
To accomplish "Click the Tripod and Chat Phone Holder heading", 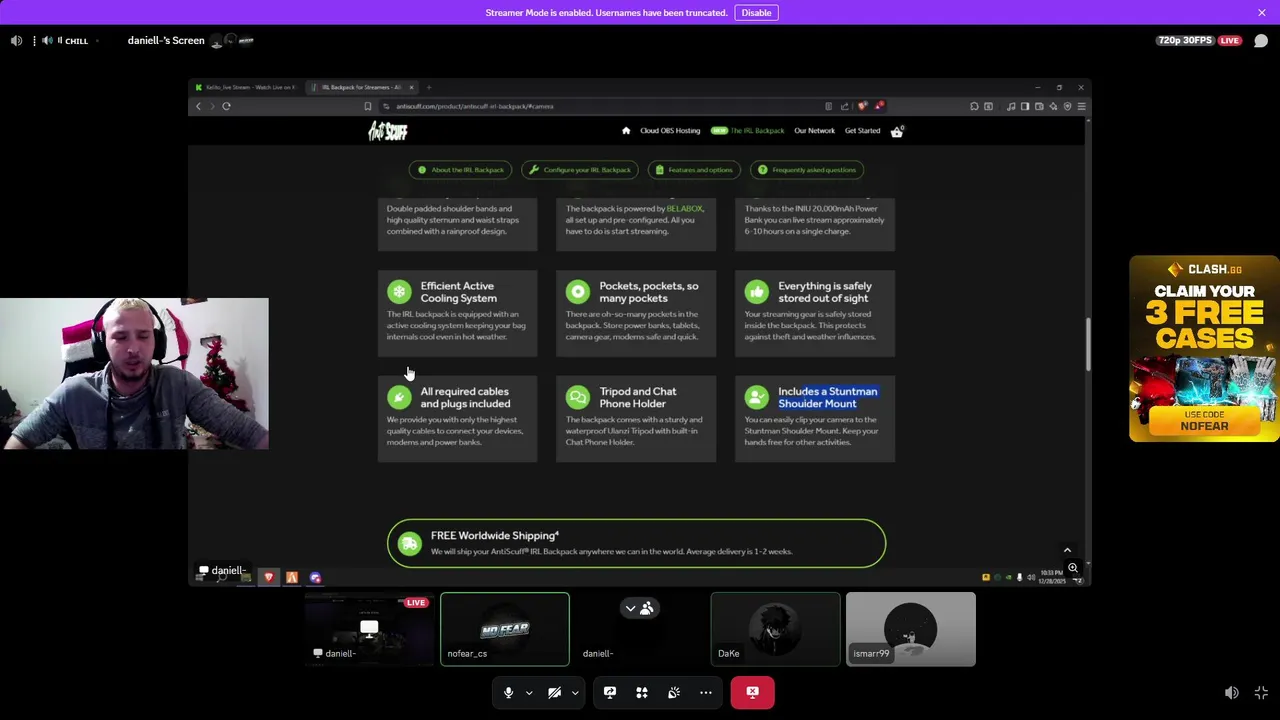I will pos(638,397).
